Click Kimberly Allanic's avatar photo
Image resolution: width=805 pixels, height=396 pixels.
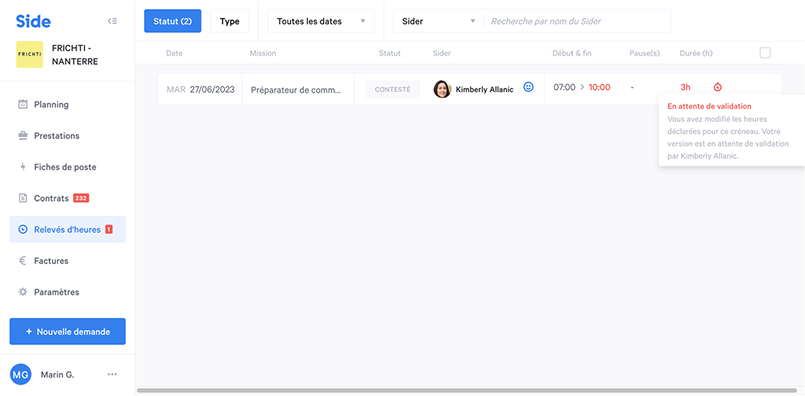coord(442,89)
